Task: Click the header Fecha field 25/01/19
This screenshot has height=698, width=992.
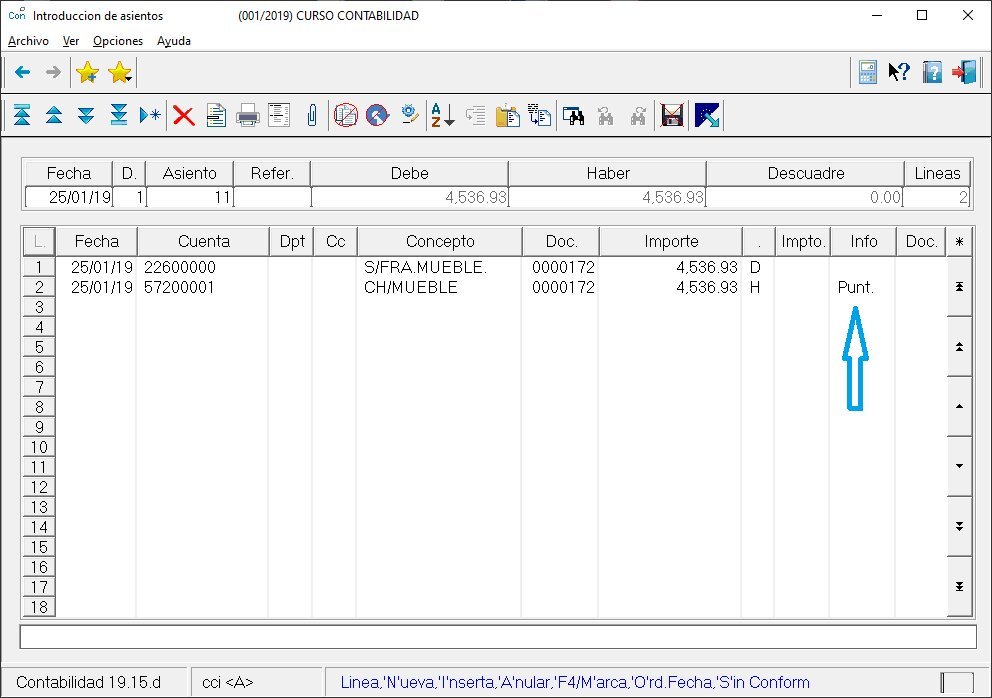Action: [69, 197]
